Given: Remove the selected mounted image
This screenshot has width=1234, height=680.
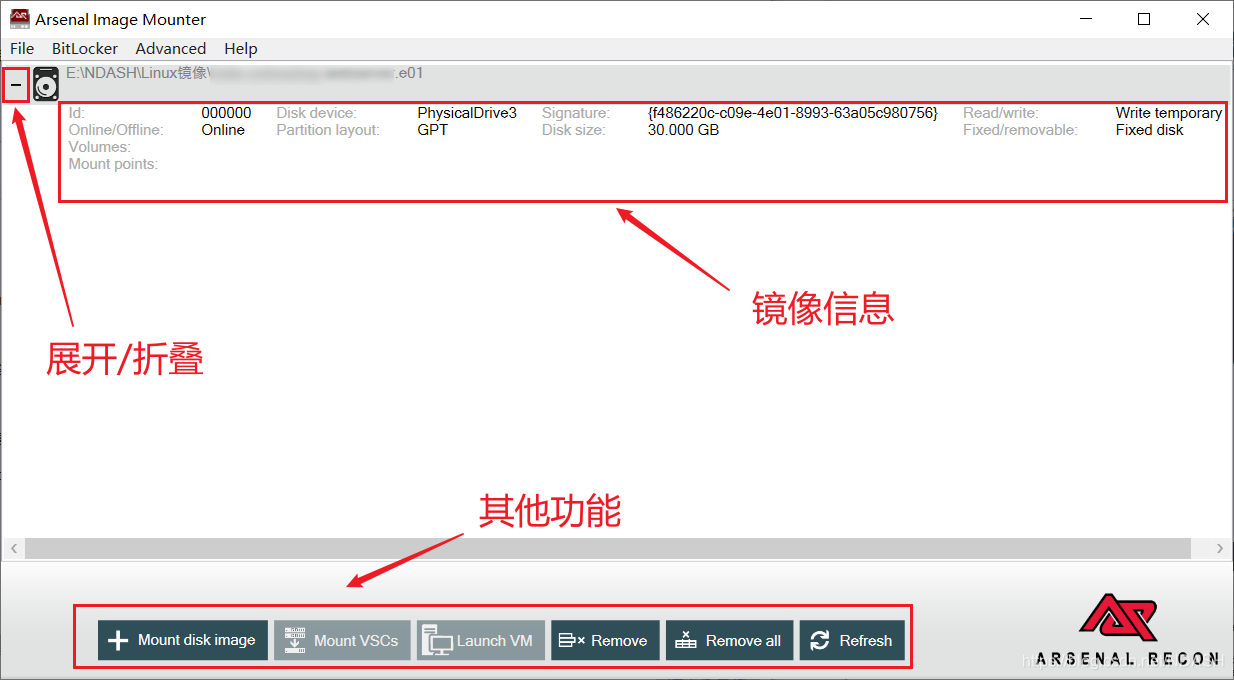Looking at the screenshot, I should (605, 640).
